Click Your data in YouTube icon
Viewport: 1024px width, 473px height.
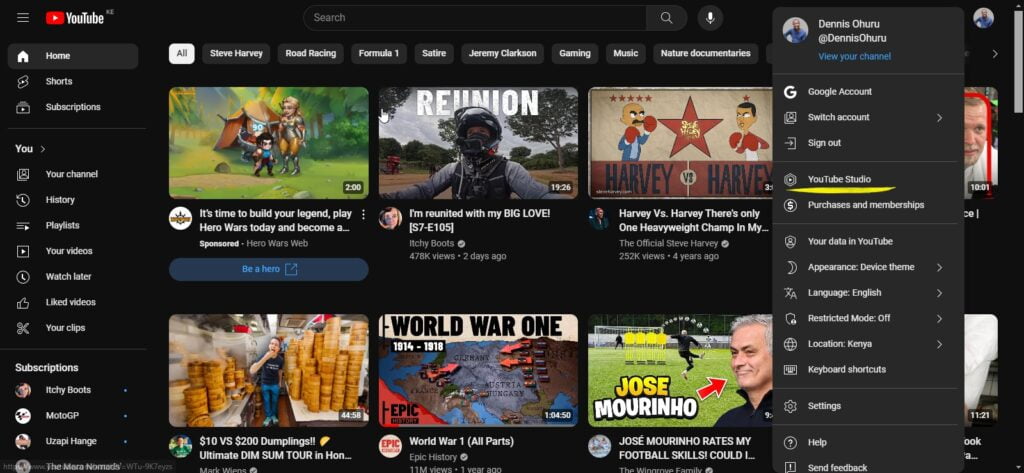790,242
